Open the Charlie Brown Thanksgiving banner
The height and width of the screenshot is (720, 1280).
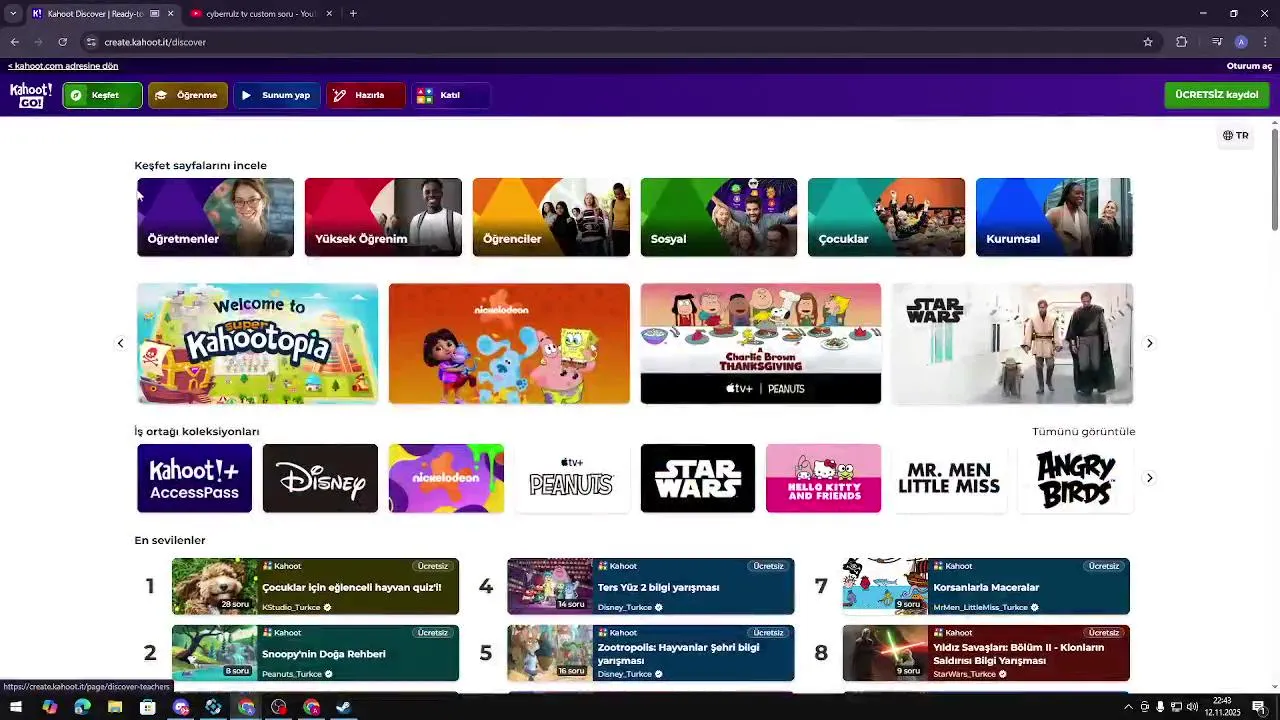pyautogui.click(x=761, y=343)
